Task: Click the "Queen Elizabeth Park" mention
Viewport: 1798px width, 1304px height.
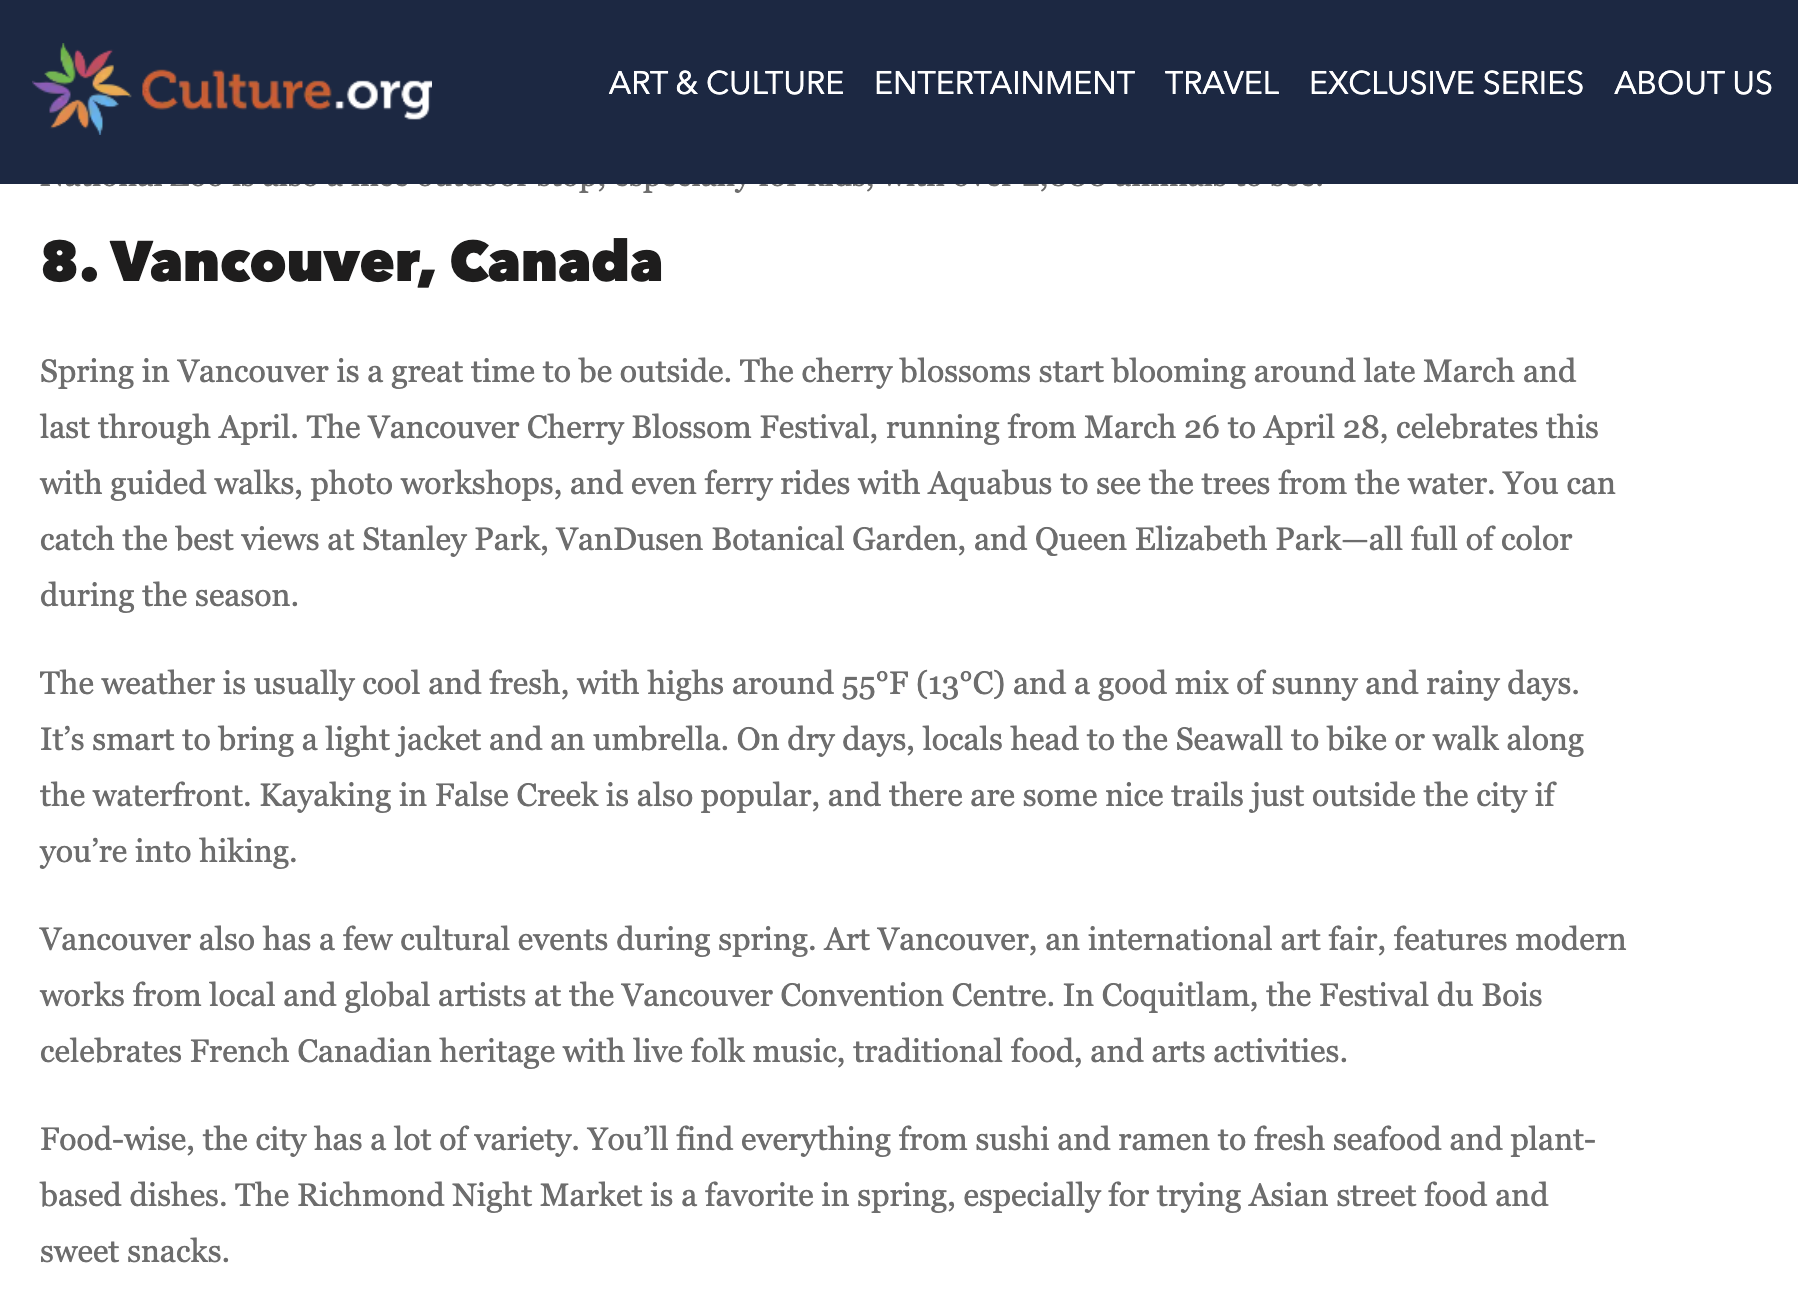Action: (x=1187, y=540)
